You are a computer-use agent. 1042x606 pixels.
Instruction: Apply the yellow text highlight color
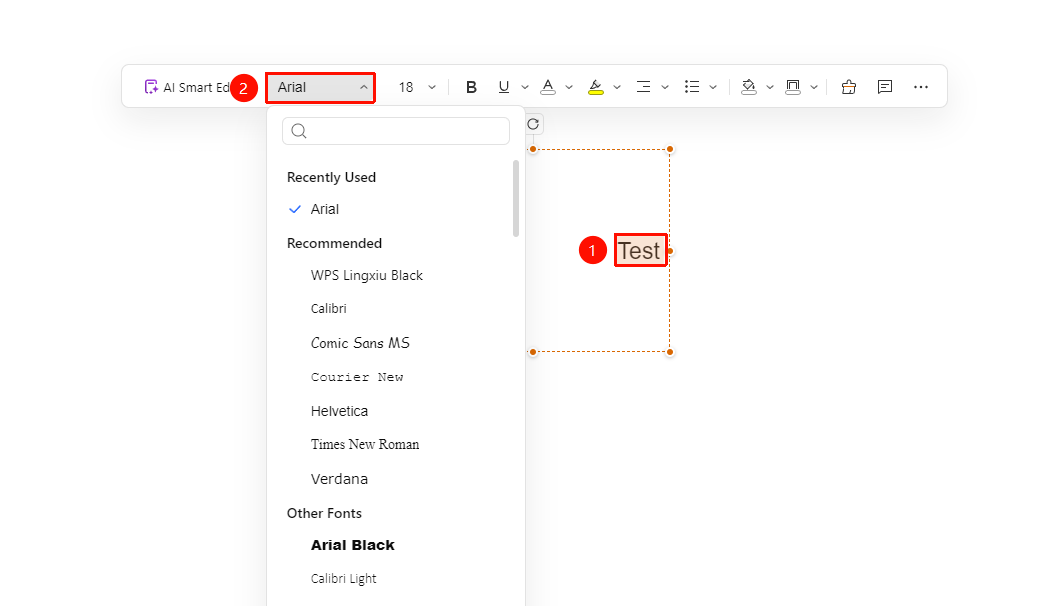[595, 87]
